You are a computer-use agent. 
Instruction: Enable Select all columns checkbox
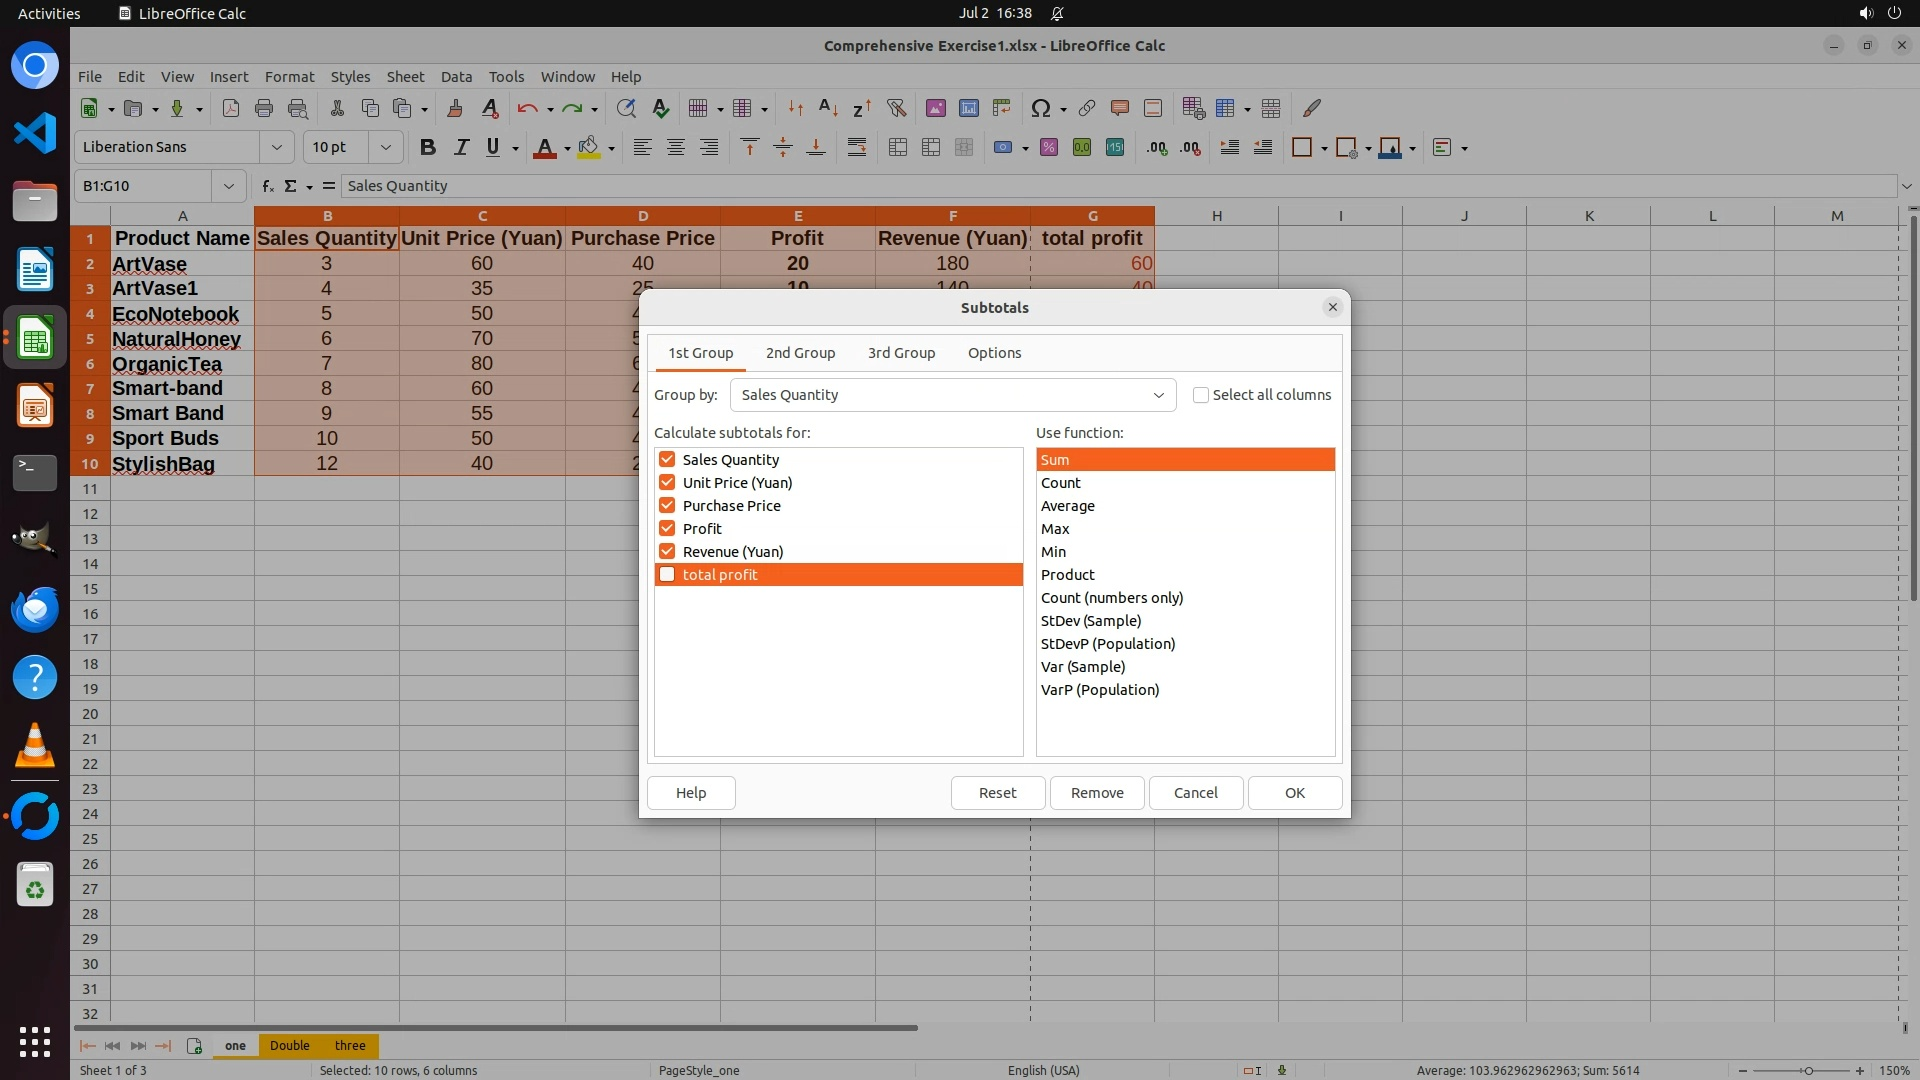pyautogui.click(x=1201, y=395)
